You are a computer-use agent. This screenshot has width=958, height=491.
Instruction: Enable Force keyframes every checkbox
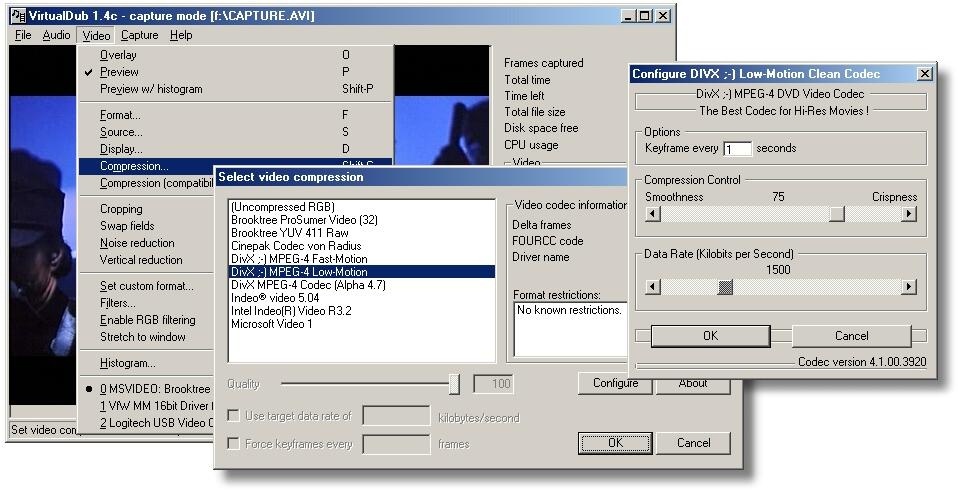233,444
